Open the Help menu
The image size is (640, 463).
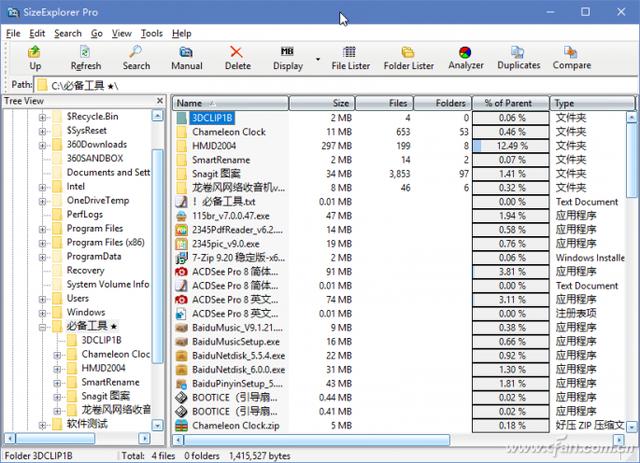(x=182, y=33)
